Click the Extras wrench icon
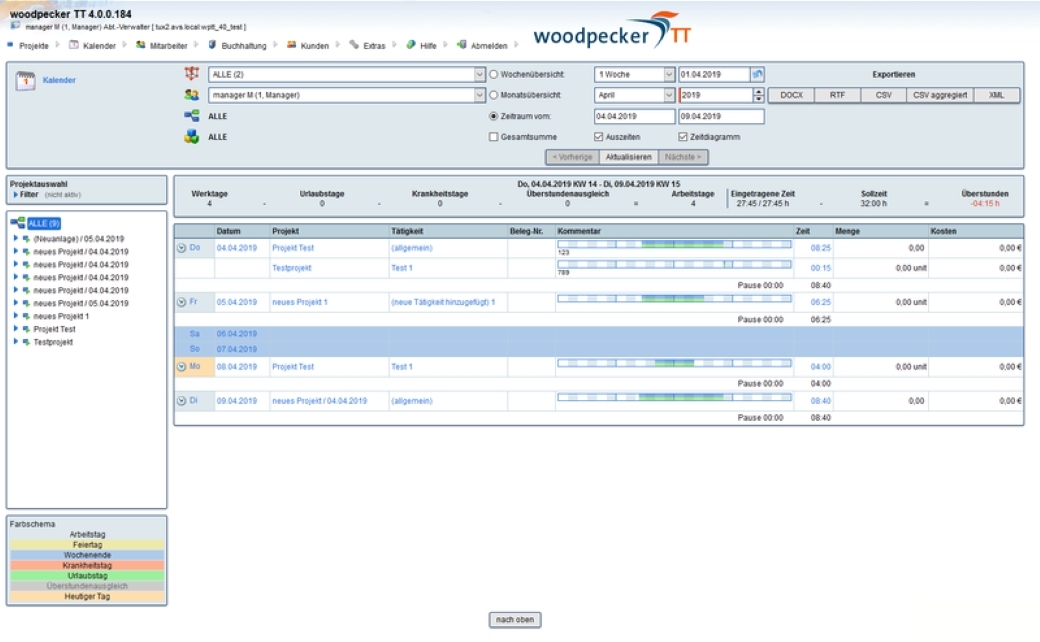Screen dimensions: 1040x642 pyautogui.click(x=354, y=45)
